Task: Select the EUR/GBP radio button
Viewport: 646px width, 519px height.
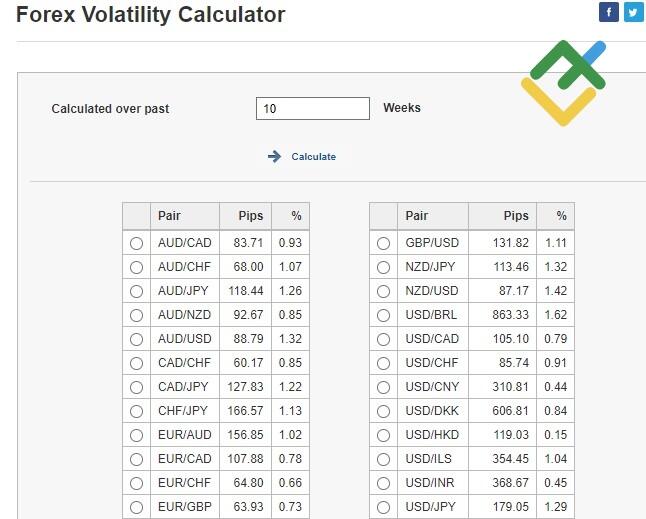Action: [x=136, y=507]
